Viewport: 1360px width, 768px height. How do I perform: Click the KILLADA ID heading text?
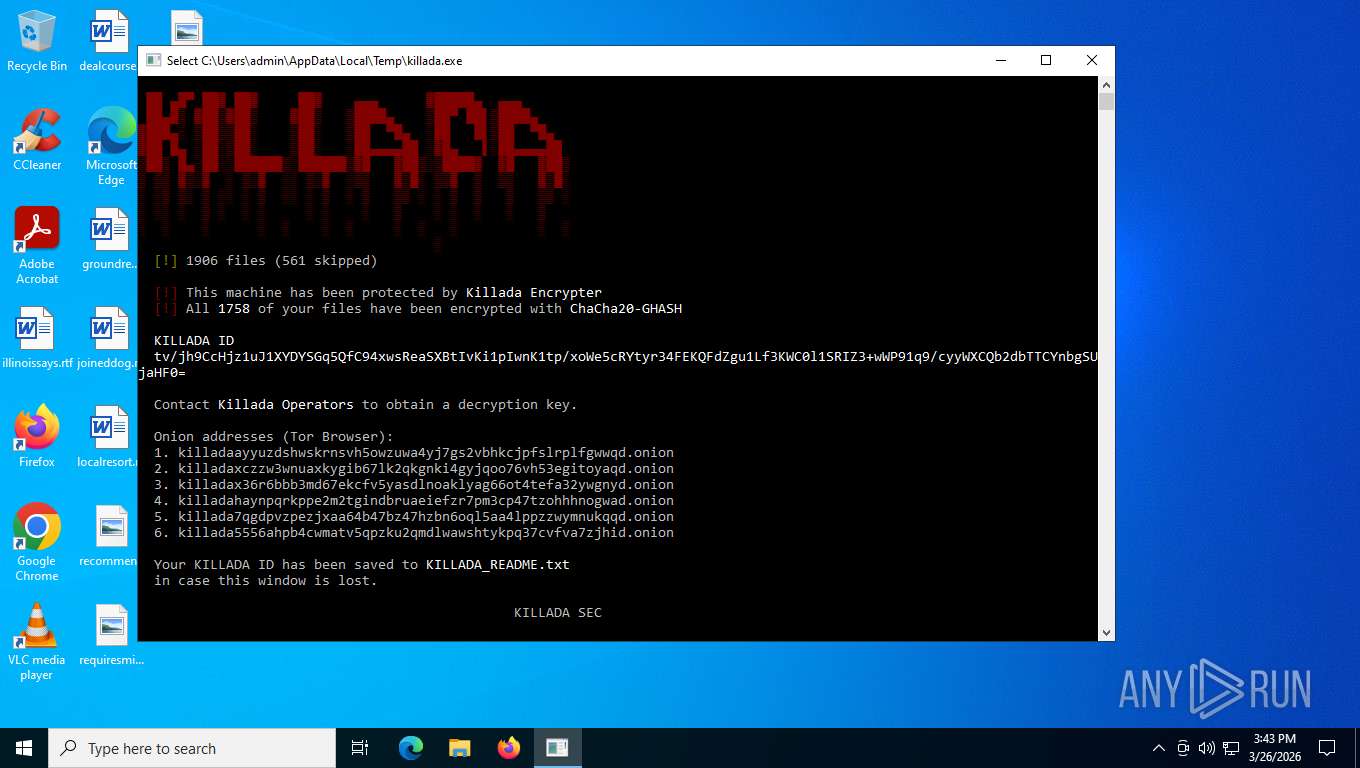194,341
